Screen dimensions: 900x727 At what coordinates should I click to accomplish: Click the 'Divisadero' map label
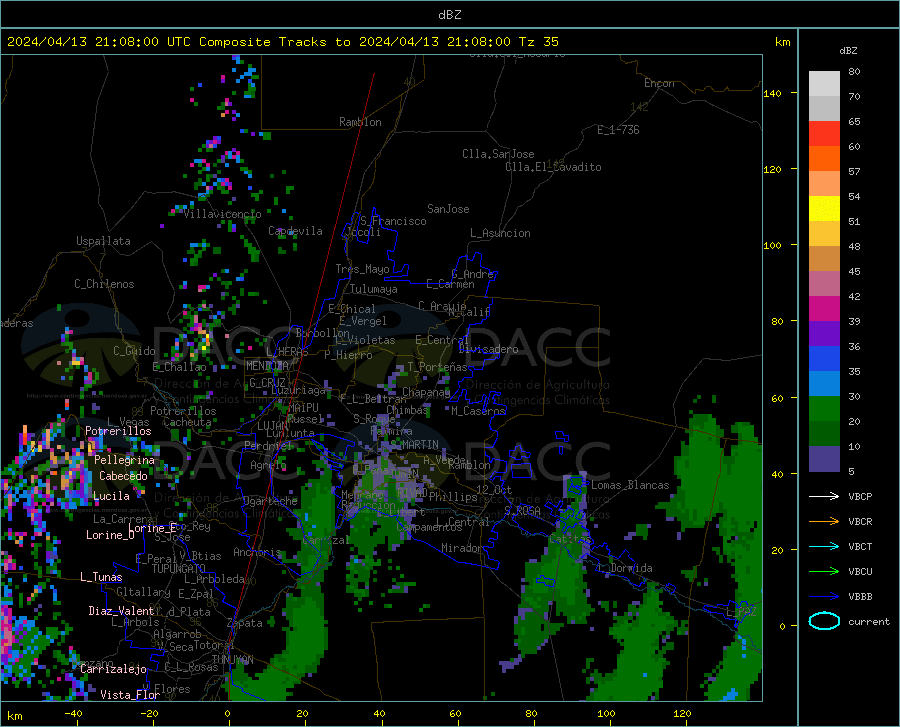[488, 349]
